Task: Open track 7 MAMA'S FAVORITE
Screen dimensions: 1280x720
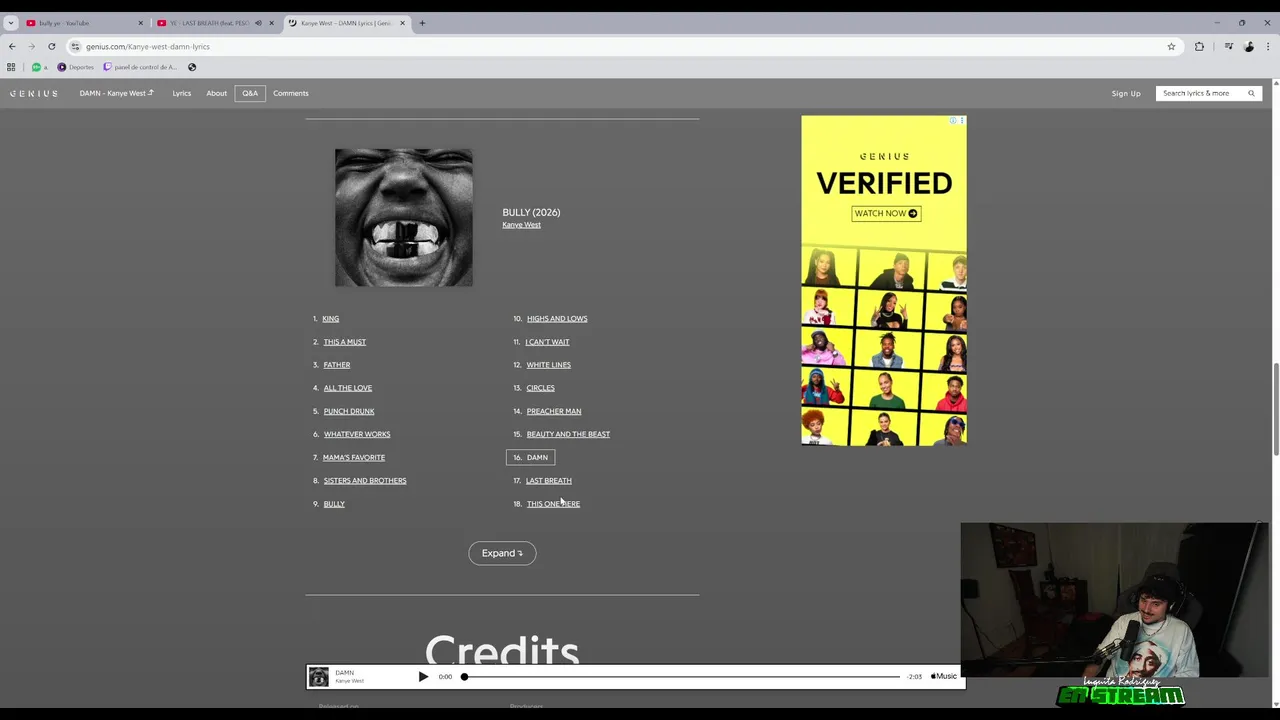Action: point(354,457)
